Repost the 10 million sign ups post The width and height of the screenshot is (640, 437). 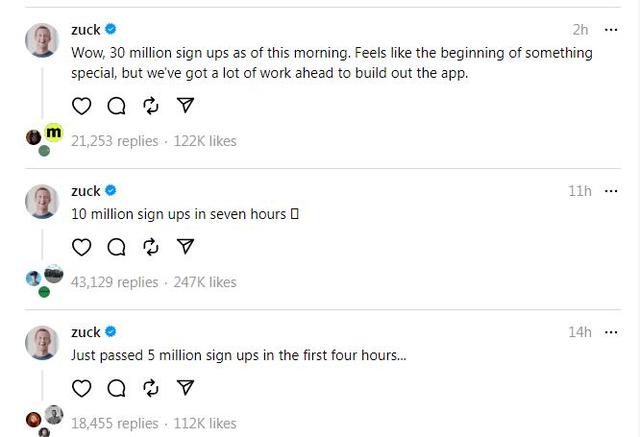pos(150,246)
